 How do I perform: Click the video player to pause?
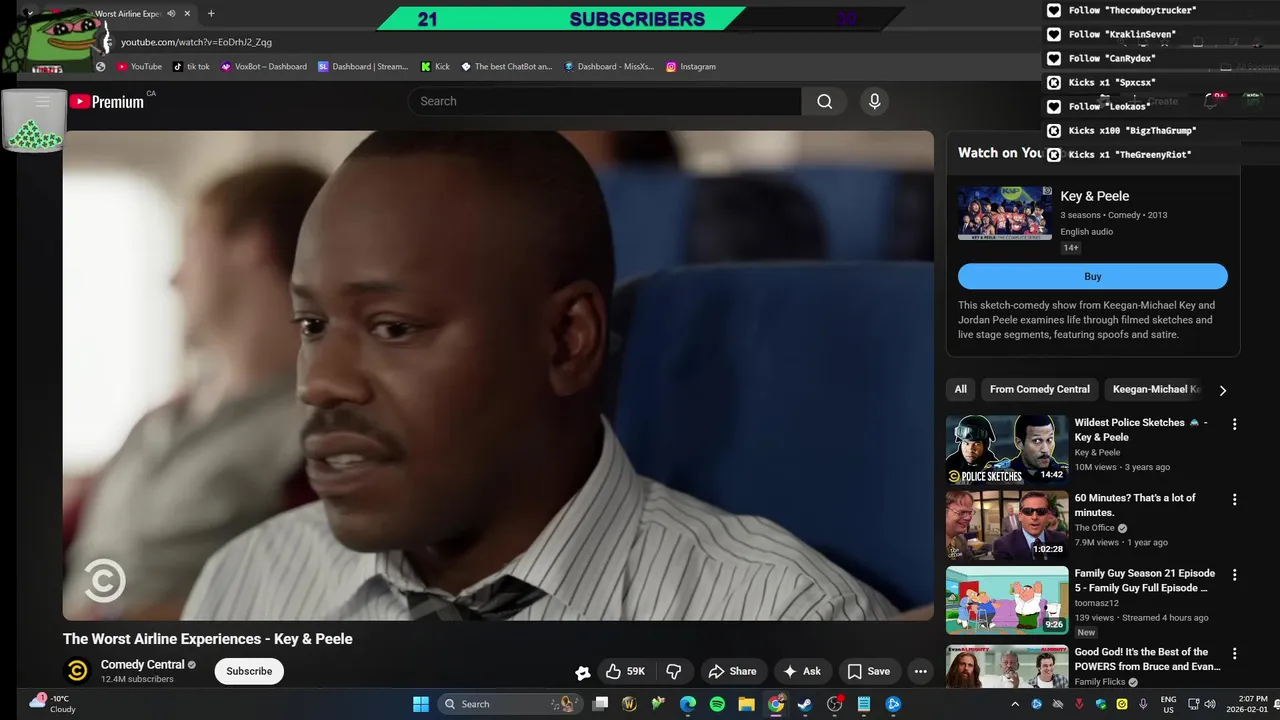(498, 375)
